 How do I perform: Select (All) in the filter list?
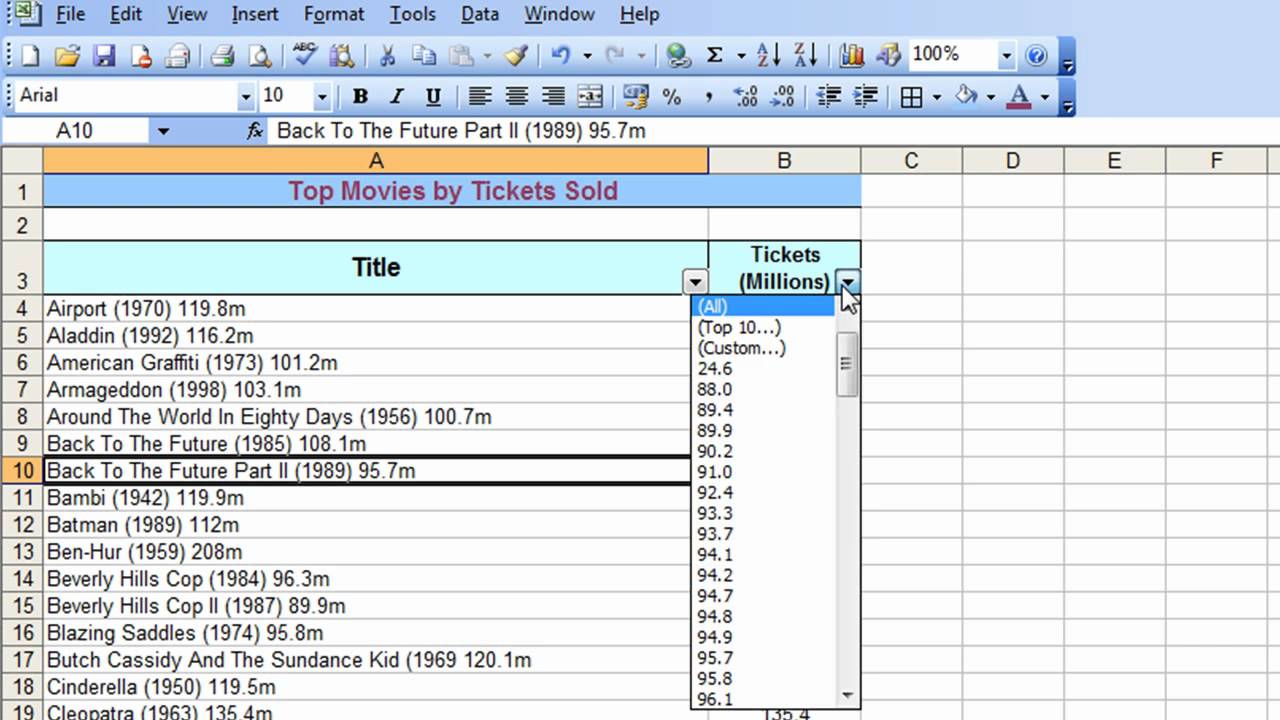(x=765, y=307)
